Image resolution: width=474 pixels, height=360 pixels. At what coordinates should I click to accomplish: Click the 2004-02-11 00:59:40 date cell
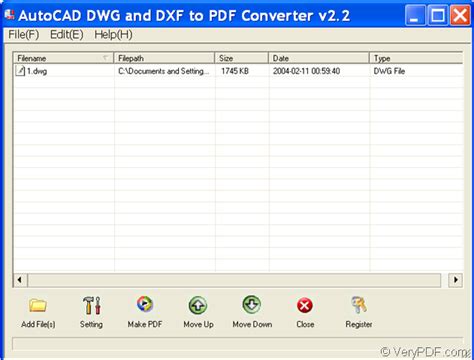[x=306, y=71]
